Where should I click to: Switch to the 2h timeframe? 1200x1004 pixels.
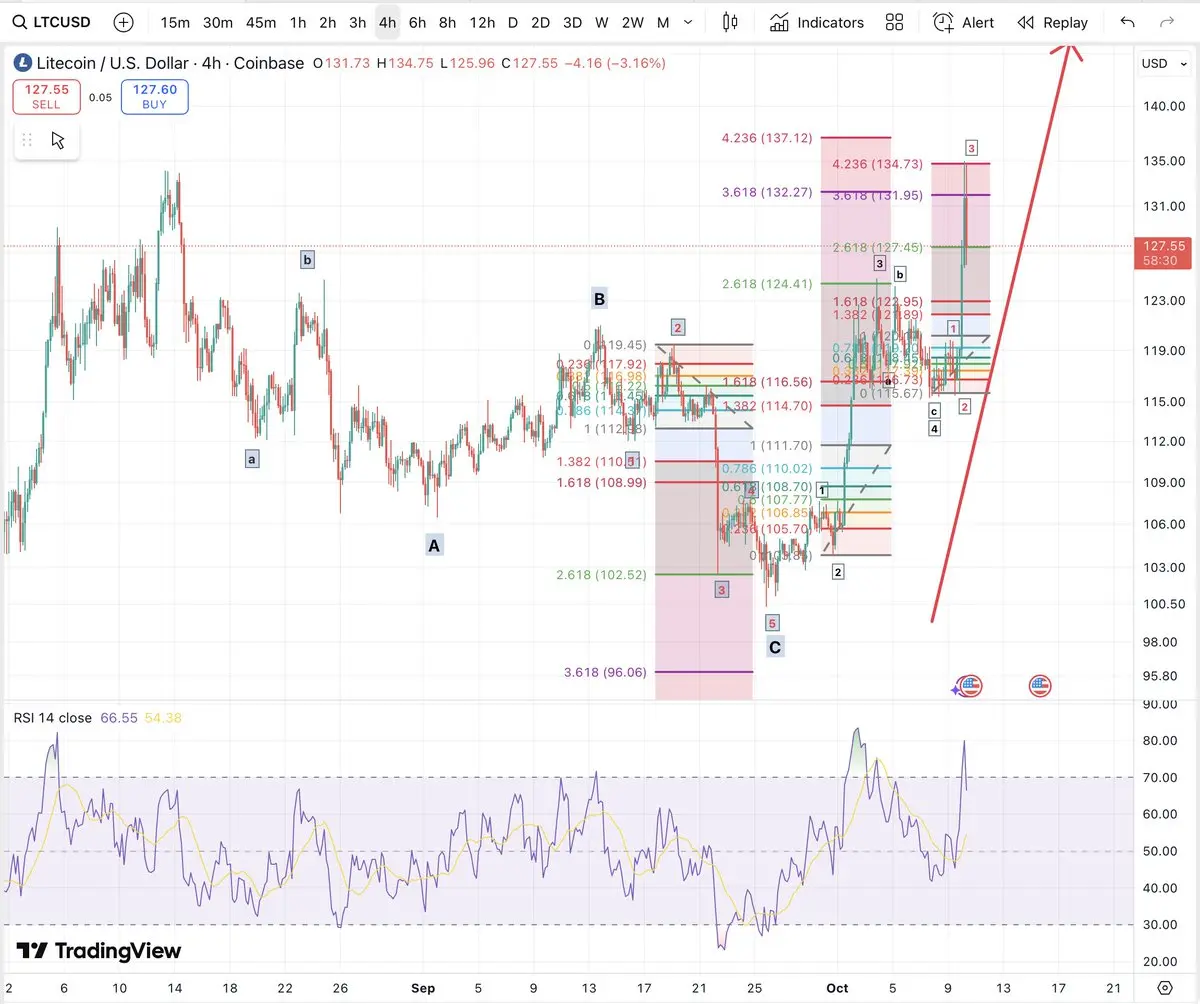pyautogui.click(x=327, y=22)
